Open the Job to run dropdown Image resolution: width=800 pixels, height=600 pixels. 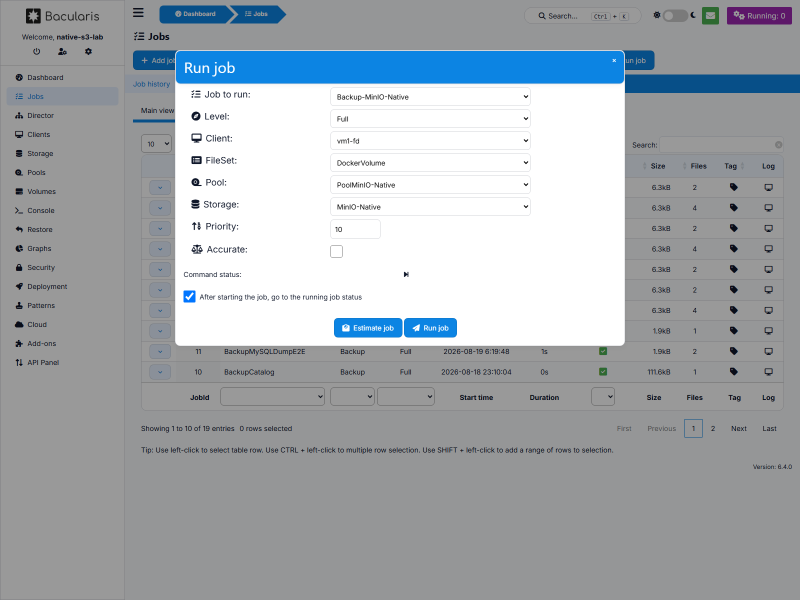[x=430, y=97]
